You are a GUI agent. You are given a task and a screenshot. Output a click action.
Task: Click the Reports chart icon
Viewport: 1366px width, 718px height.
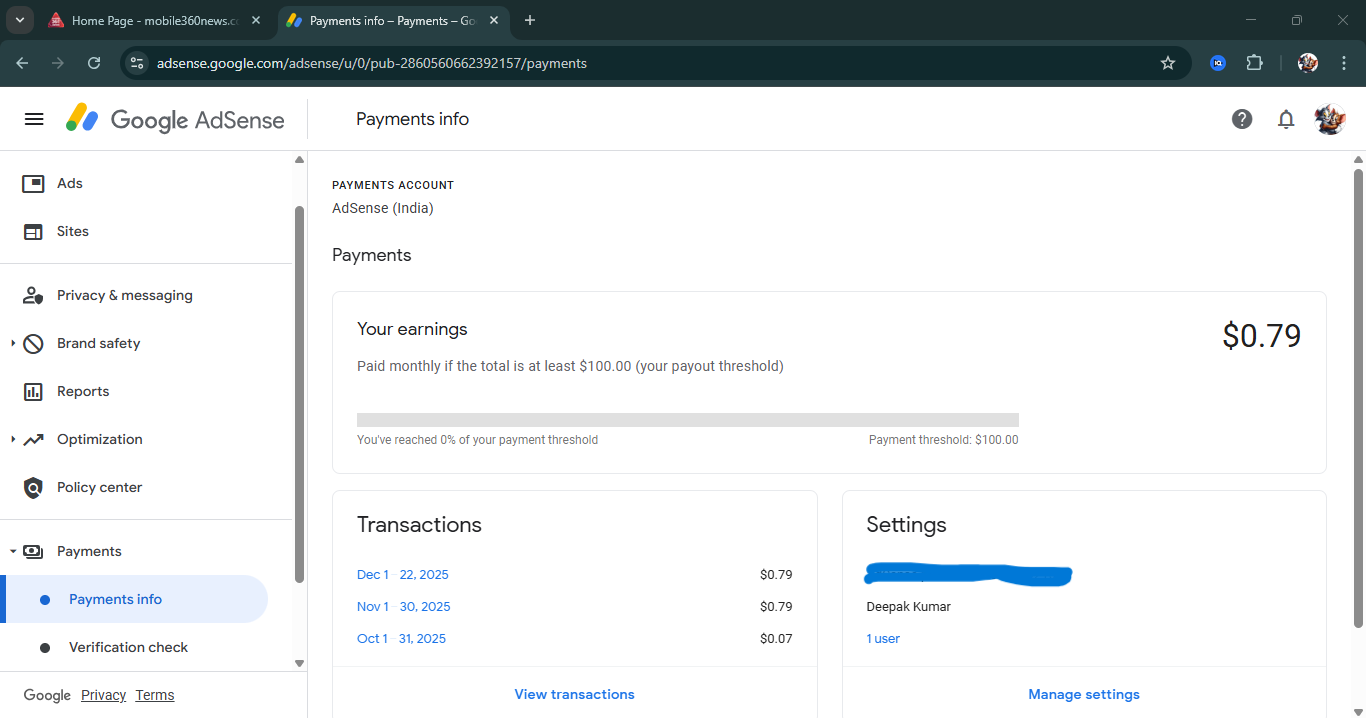point(33,392)
